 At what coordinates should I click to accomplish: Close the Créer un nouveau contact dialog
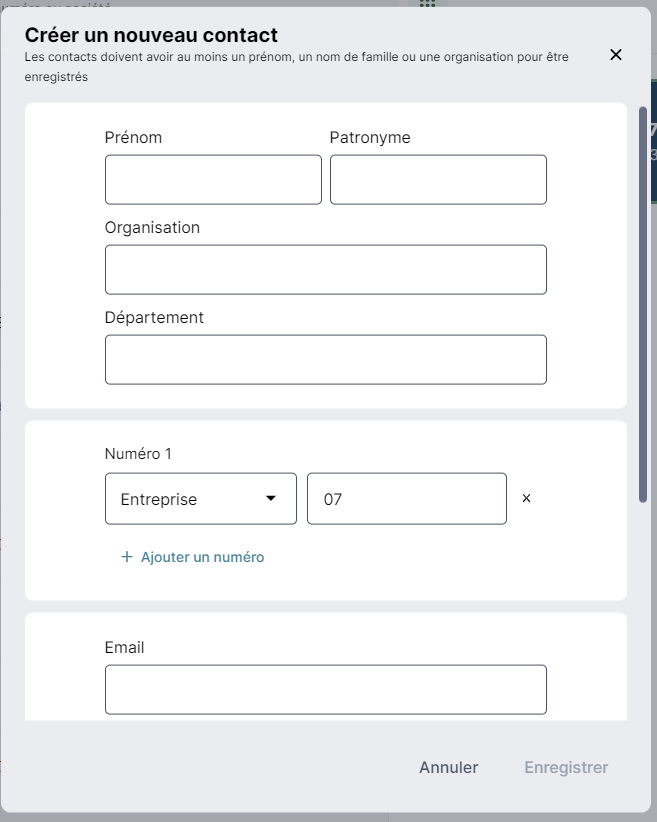pyautogui.click(x=616, y=55)
